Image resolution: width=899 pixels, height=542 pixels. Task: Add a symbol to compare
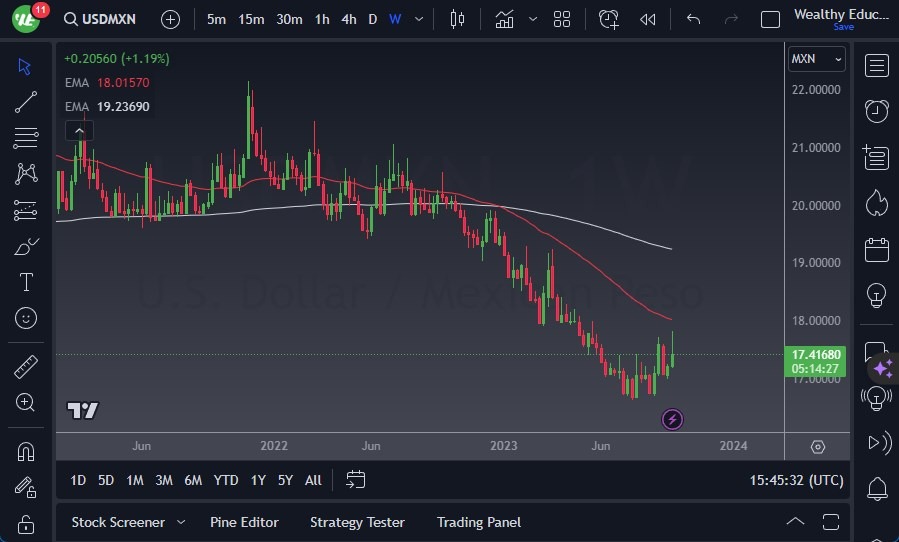tap(170, 20)
